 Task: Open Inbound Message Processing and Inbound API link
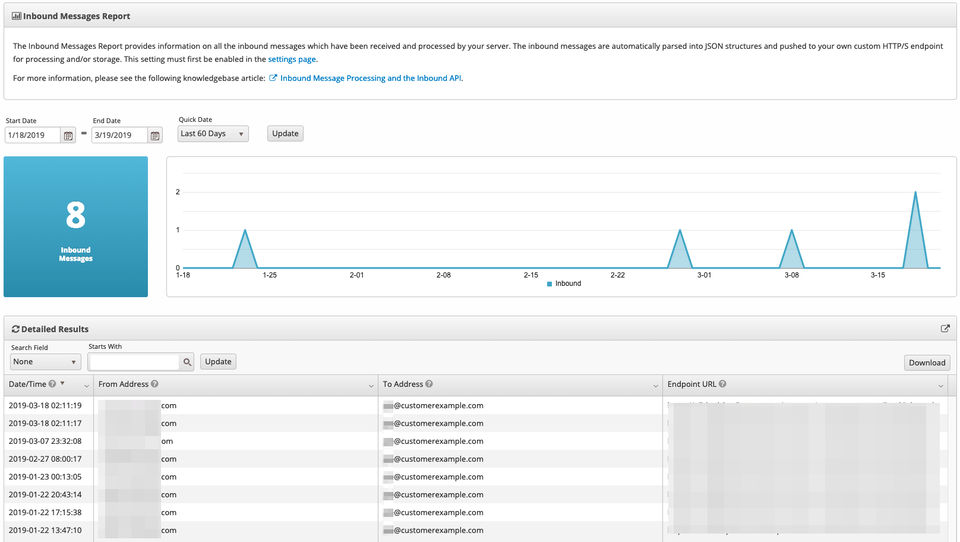click(x=370, y=78)
